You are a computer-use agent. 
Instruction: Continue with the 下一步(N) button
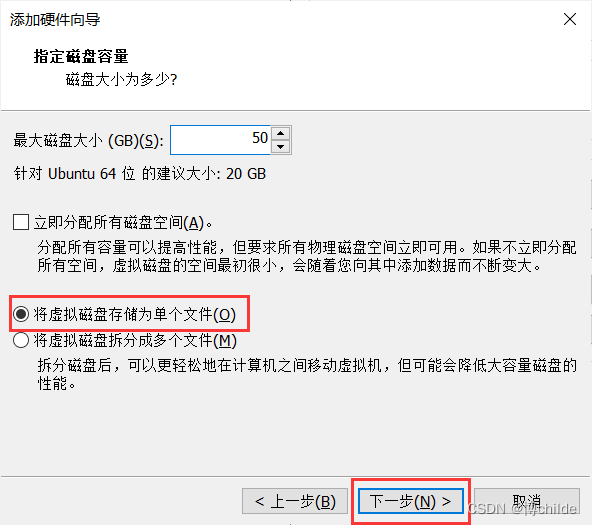(x=411, y=501)
